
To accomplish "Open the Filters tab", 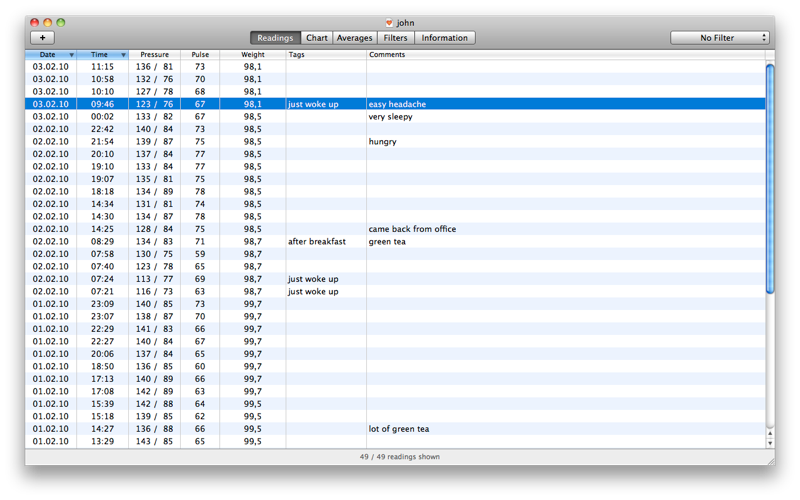I will [395, 38].
